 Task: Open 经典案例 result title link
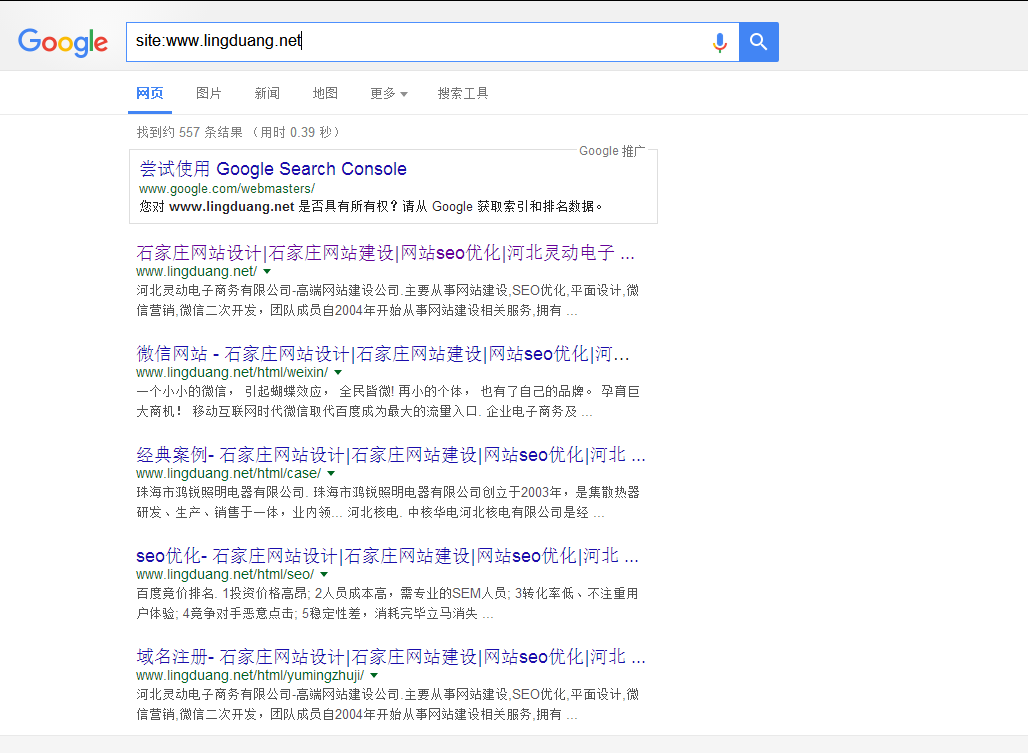[x=391, y=455]
